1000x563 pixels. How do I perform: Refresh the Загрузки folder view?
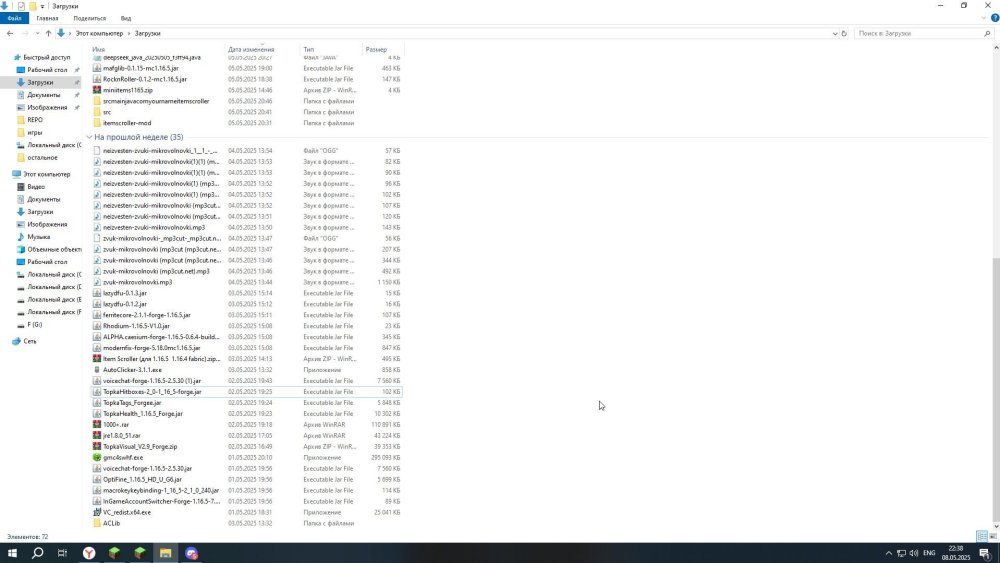(844, 33)
